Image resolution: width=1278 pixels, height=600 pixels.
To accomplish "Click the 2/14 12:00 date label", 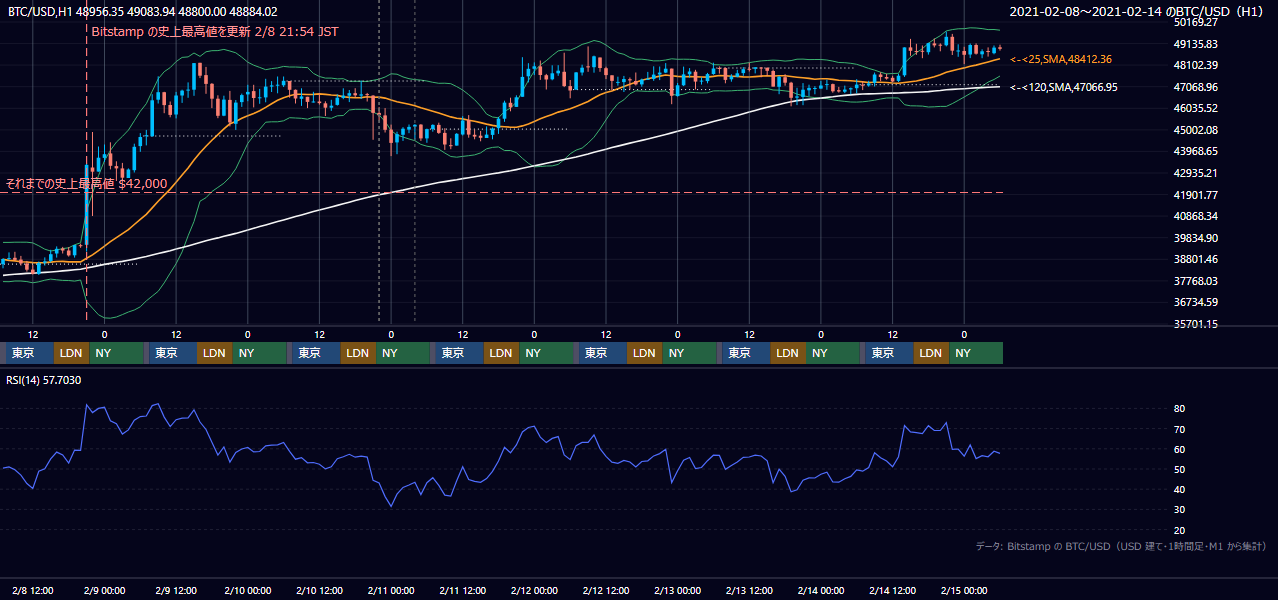I will pos(893,590).
